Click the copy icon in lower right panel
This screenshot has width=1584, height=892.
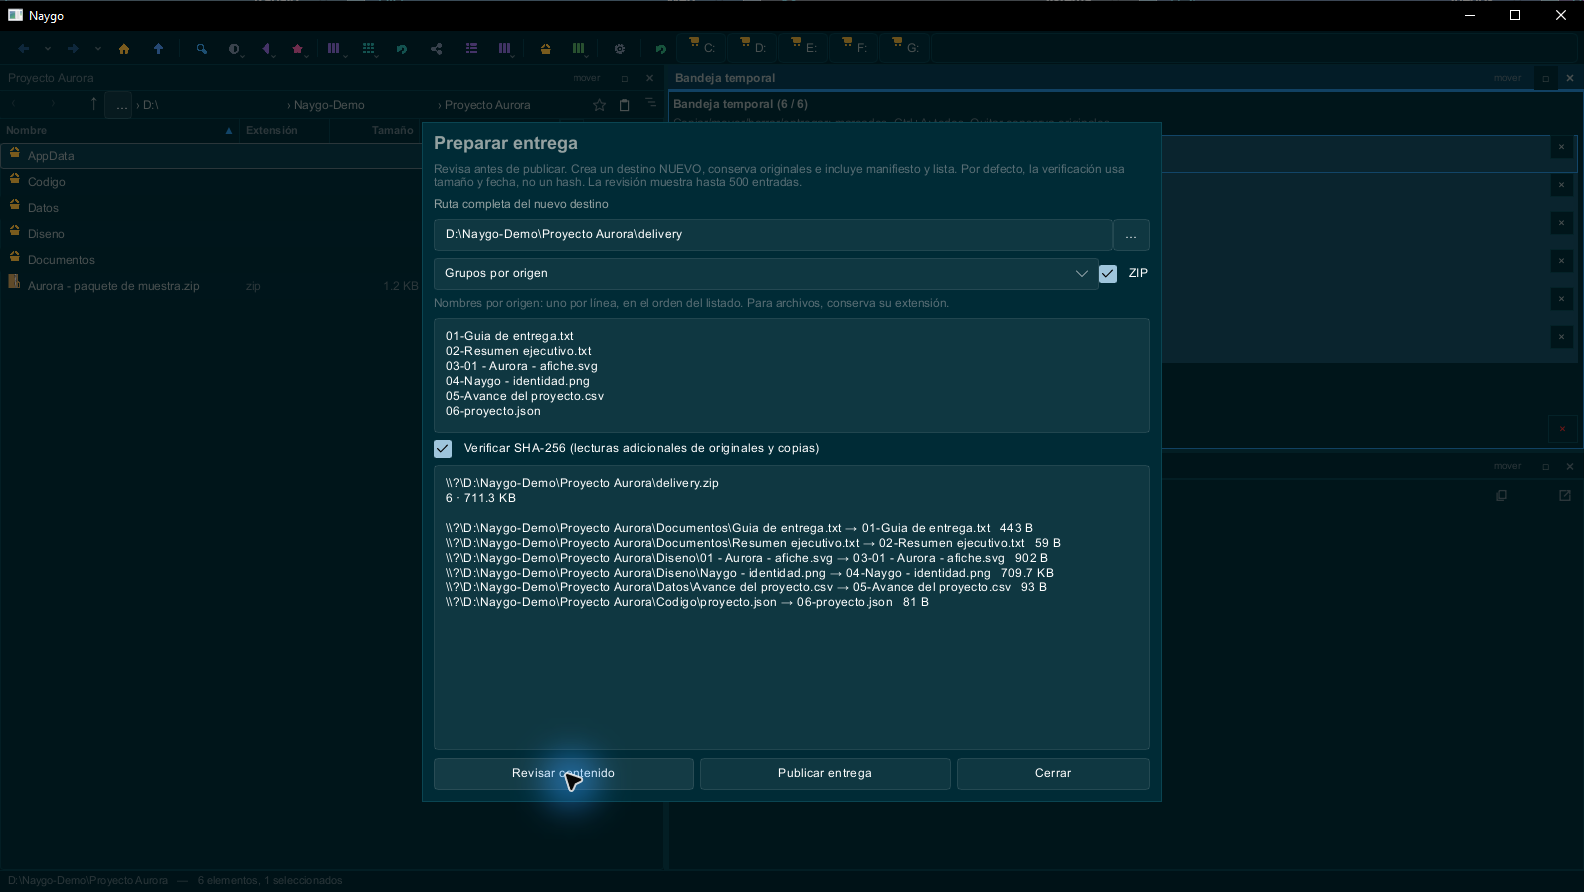[x=1501, y=495]
